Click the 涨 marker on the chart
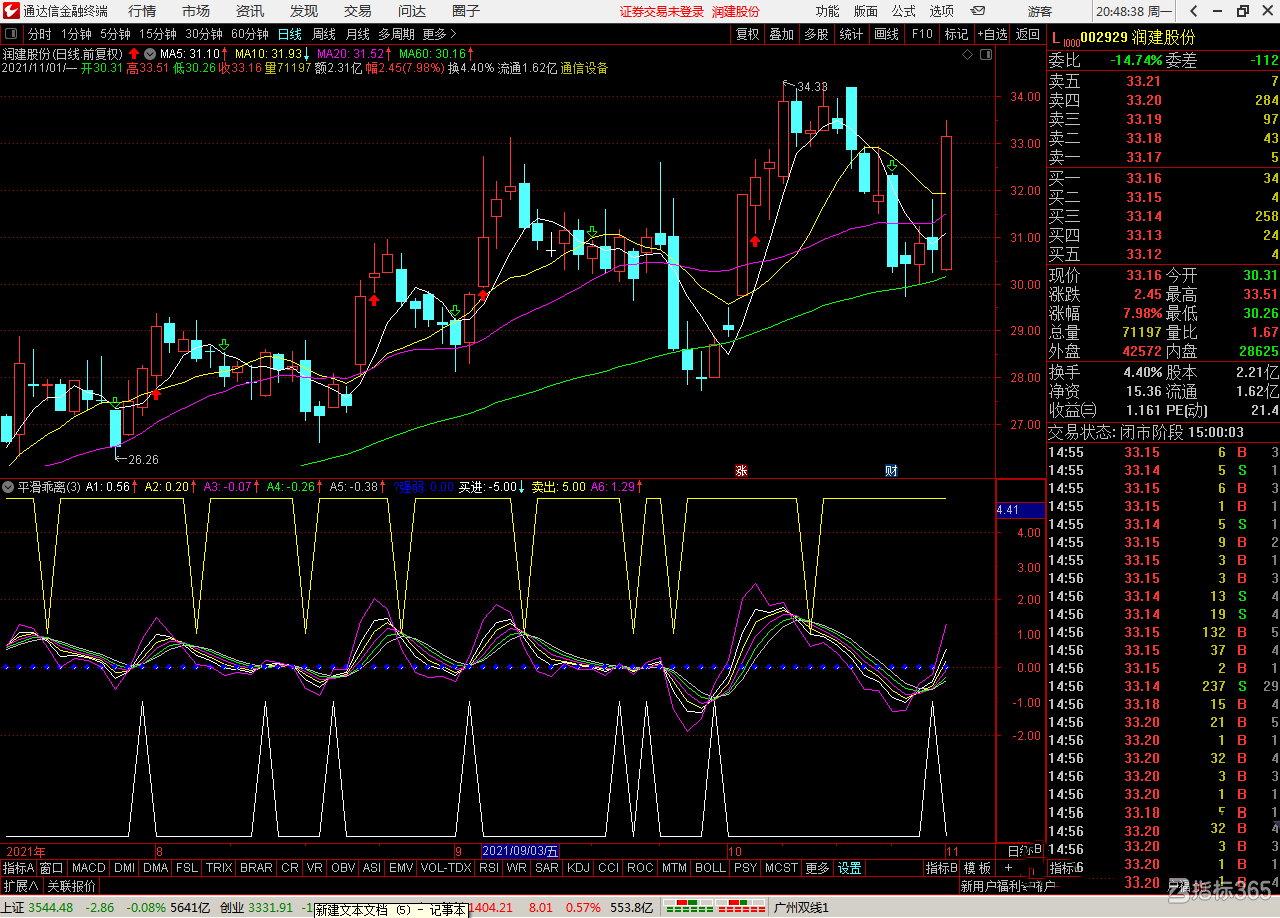The height and width of the screenshot is (918, 1280). point(741,470)
